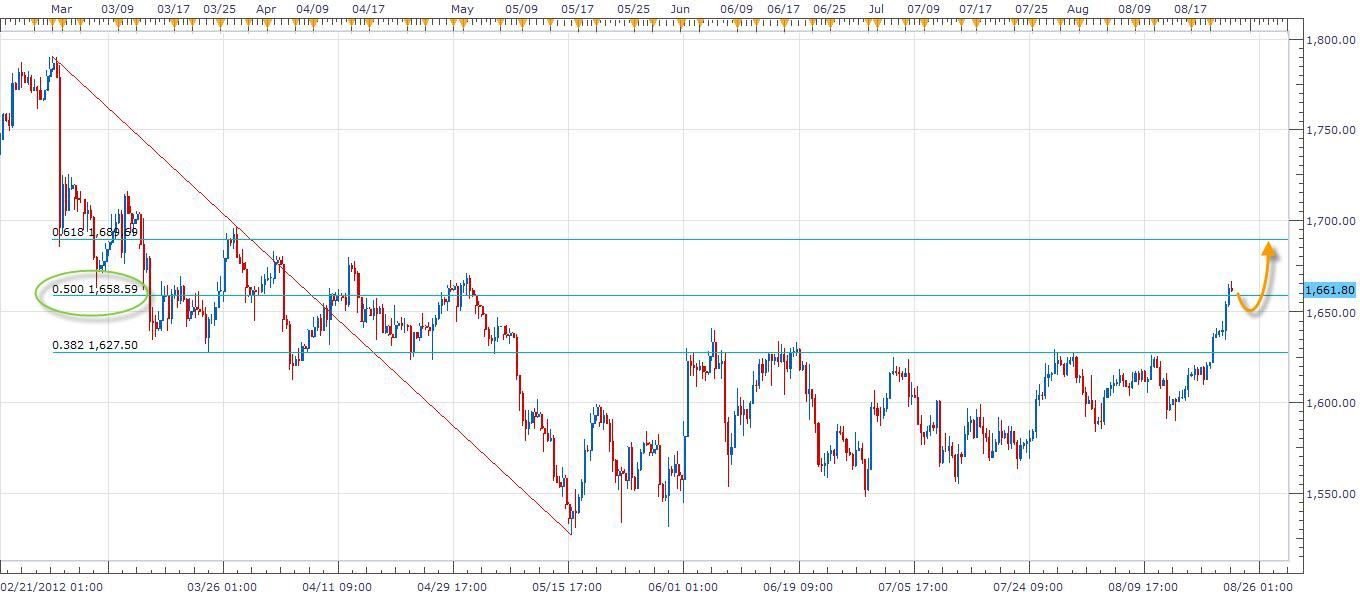Click the 1,800.00 price axis label
This screenshot has width=1360, height=598.
(1331, 40)
